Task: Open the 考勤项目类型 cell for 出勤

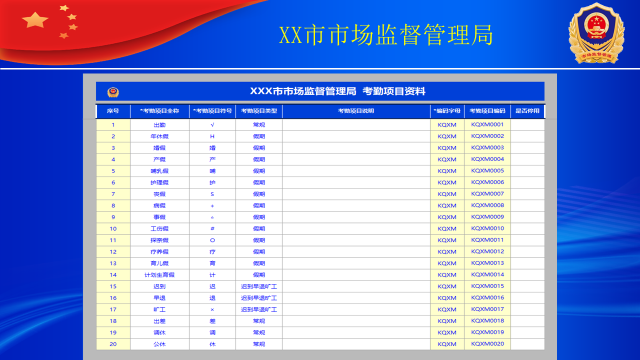Action: [259, 125]
